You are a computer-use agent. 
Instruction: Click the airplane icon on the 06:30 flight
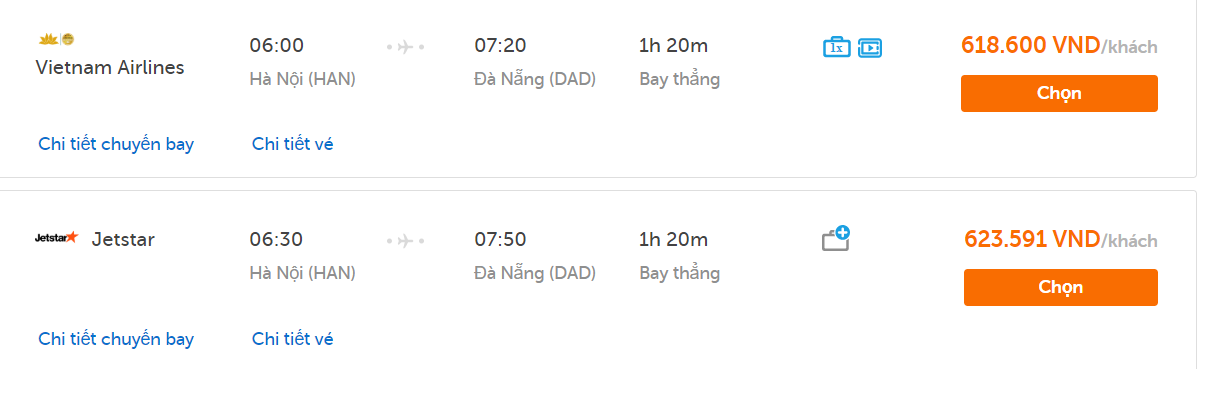[x=405, y=240]
